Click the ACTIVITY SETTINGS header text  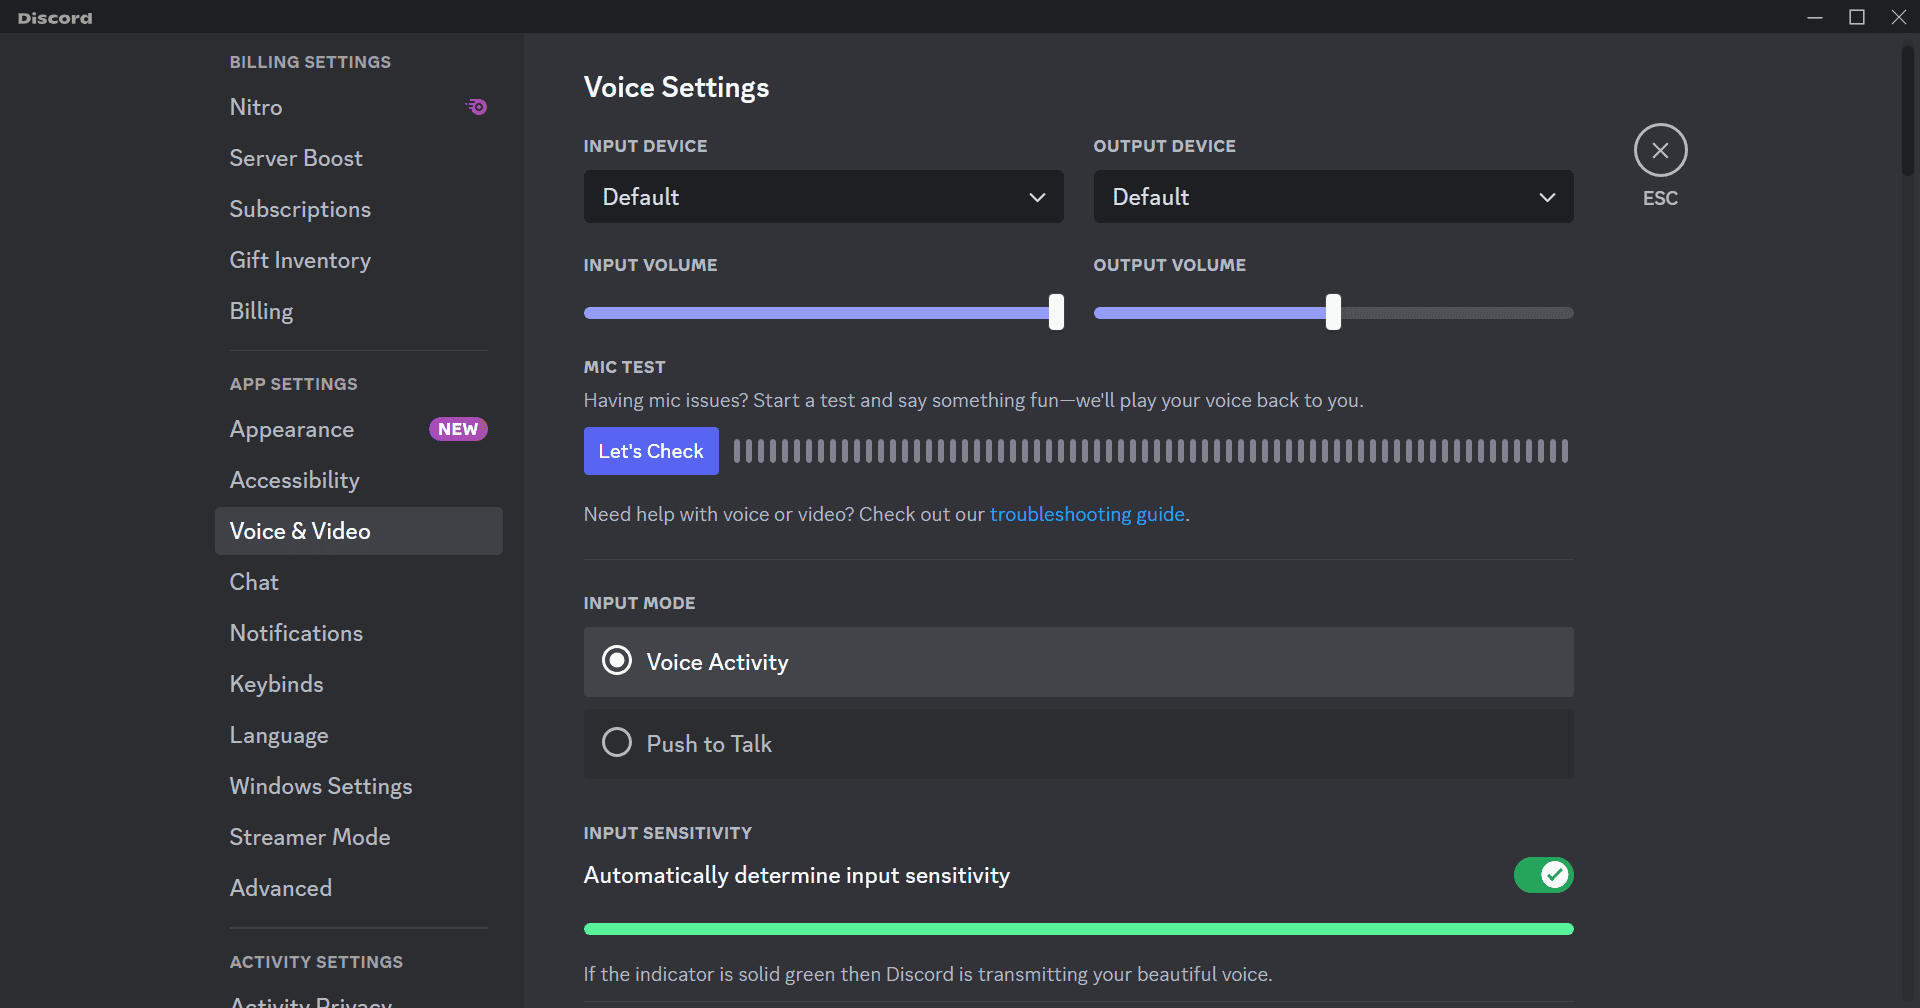[x=316, y=962]
